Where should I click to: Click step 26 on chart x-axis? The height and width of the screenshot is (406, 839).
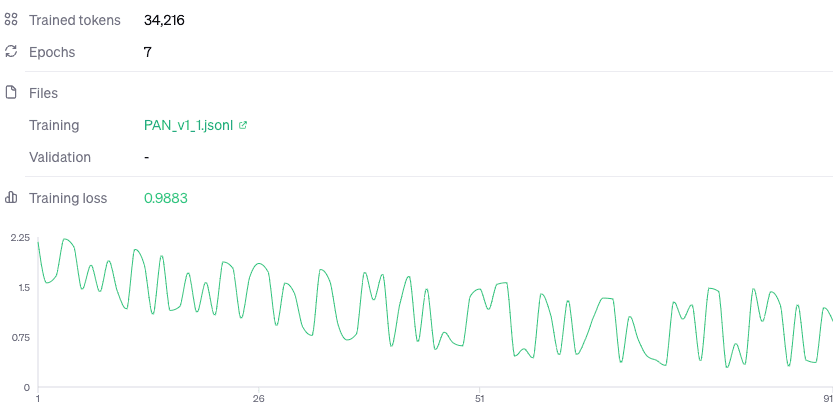click(x=259, y=398)
